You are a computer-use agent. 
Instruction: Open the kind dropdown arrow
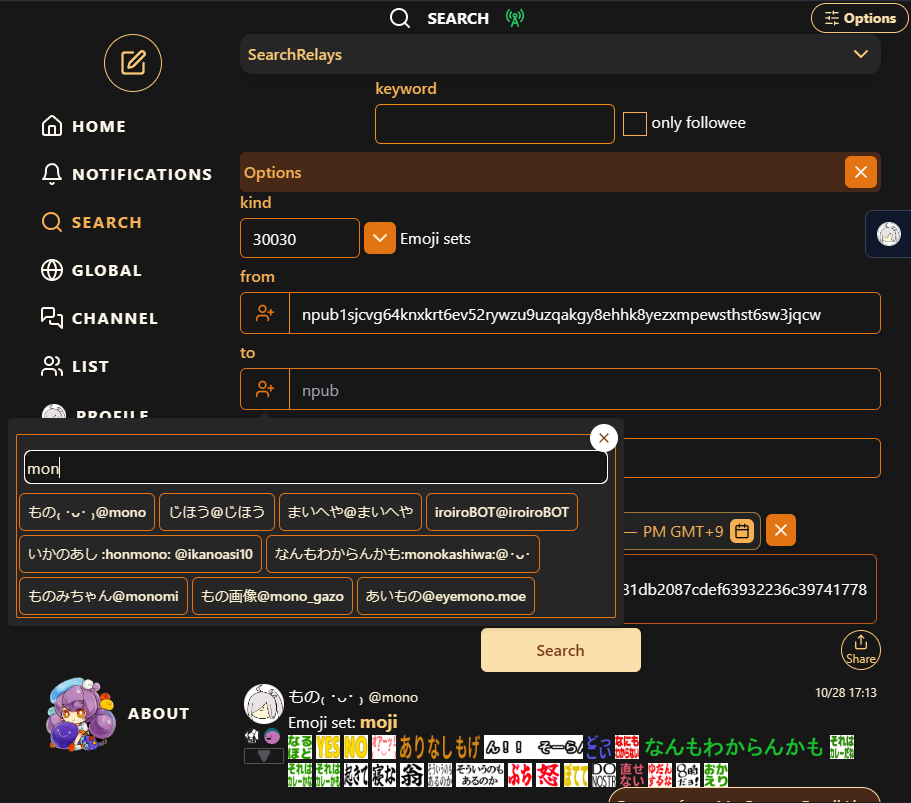pos(379,238)
